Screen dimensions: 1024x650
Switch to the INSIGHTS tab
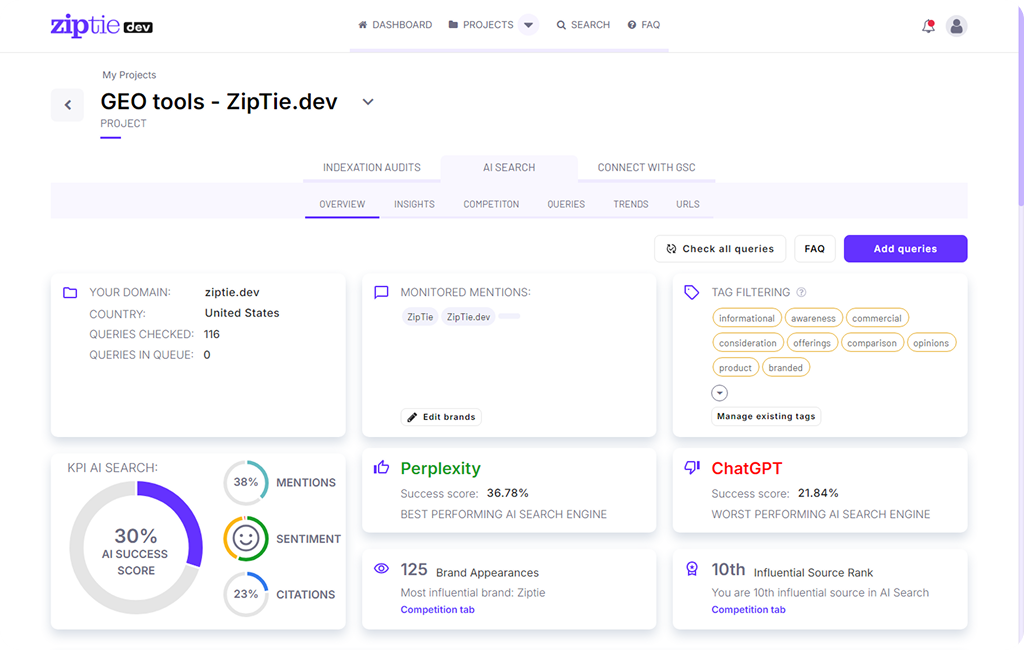coord(414,204)
